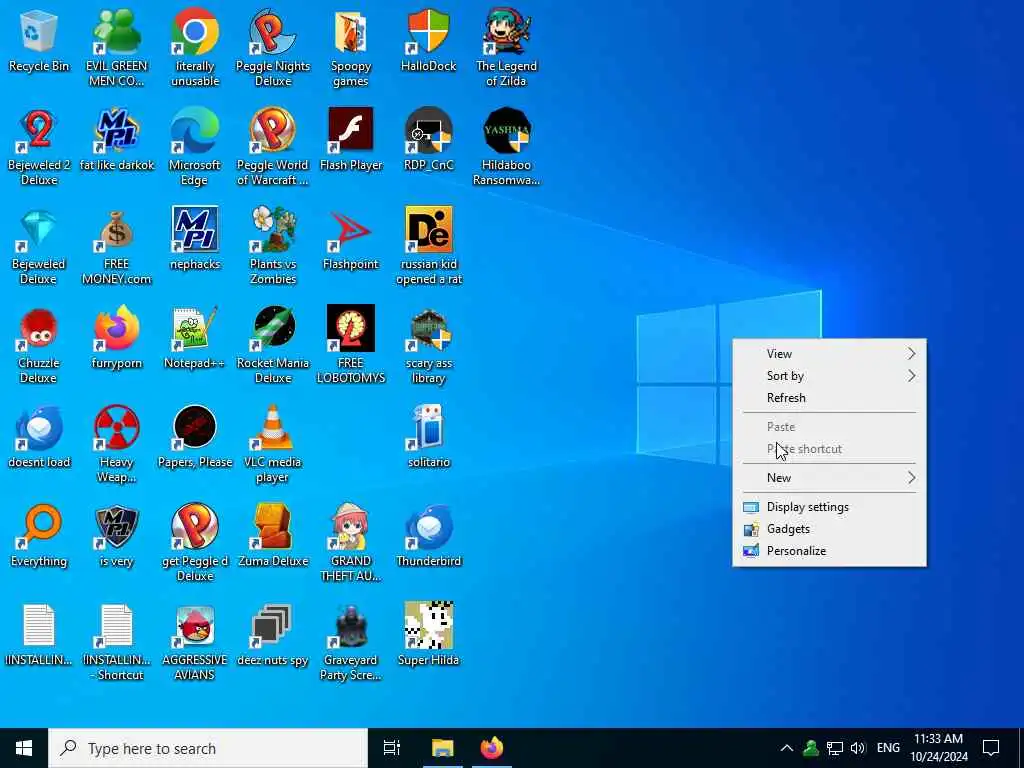The height and width of the screenshot is (768, 1024).
Task: Launch Zuma Deluxe desktop shortcut
Action: tap(273, 536)
